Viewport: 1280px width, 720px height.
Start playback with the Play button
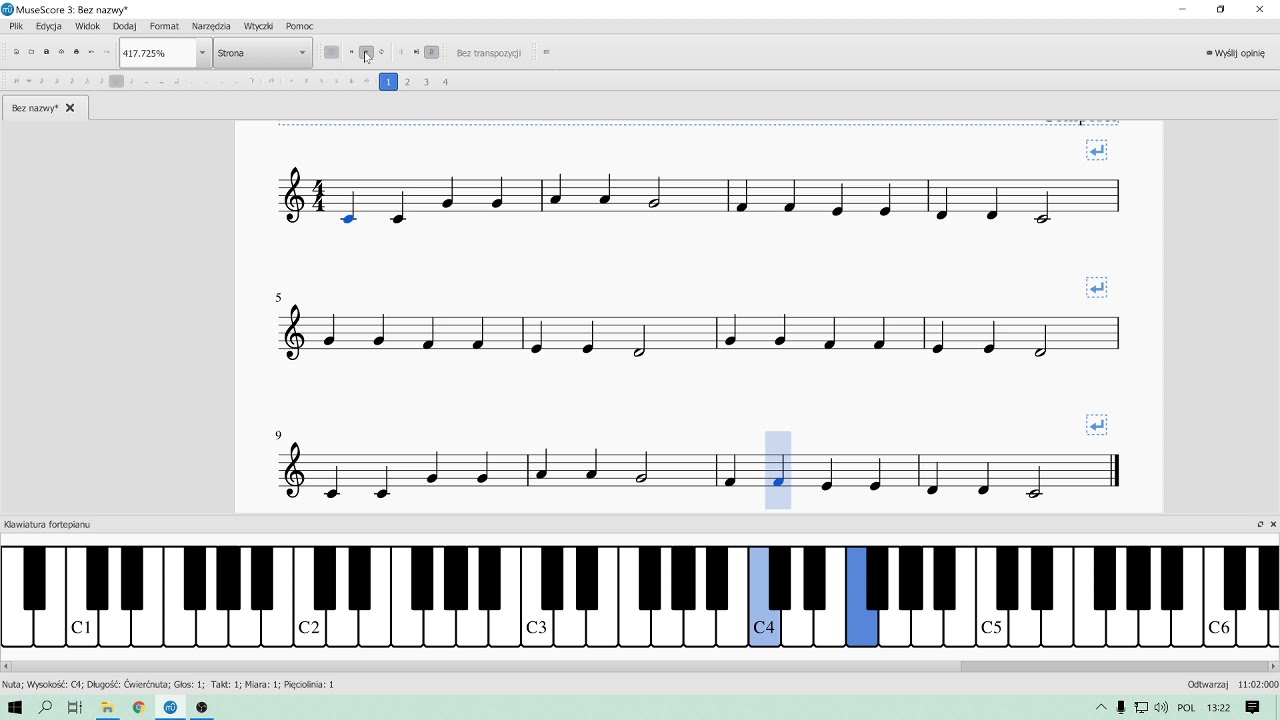tap(367, 52)
